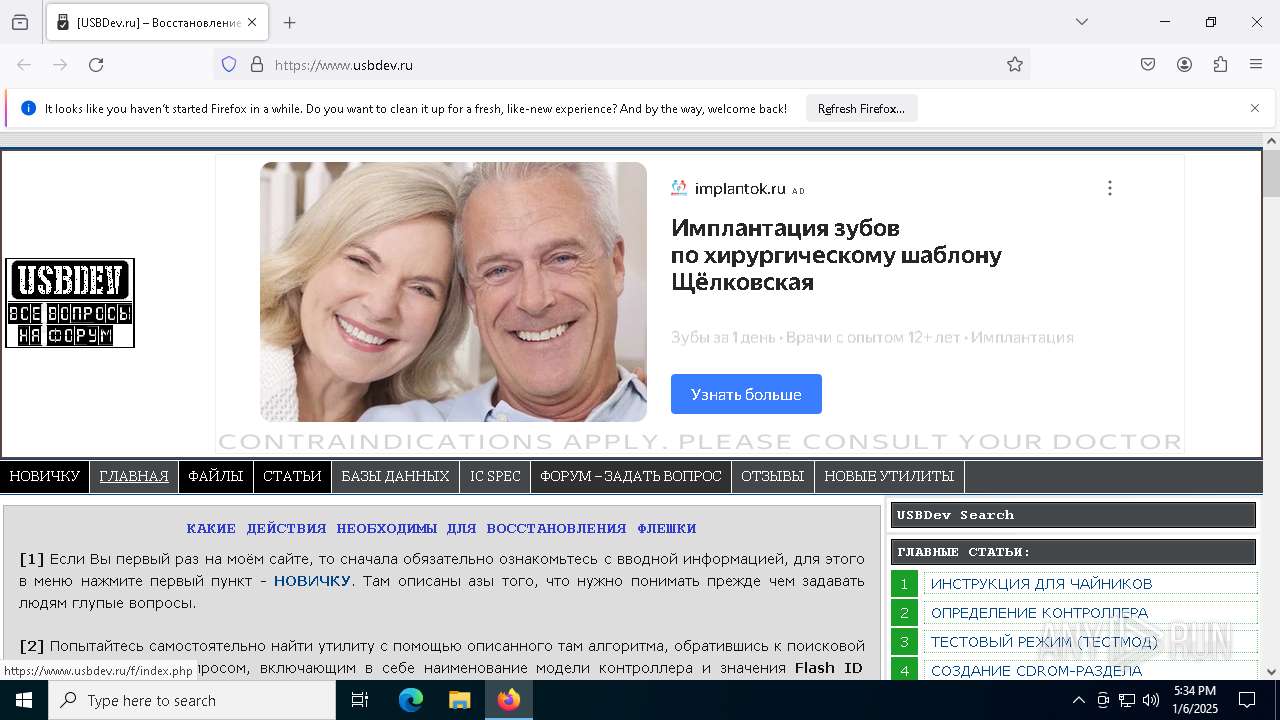
Task: Click the USBDev Search header
Action: [x=1073, y=515]
